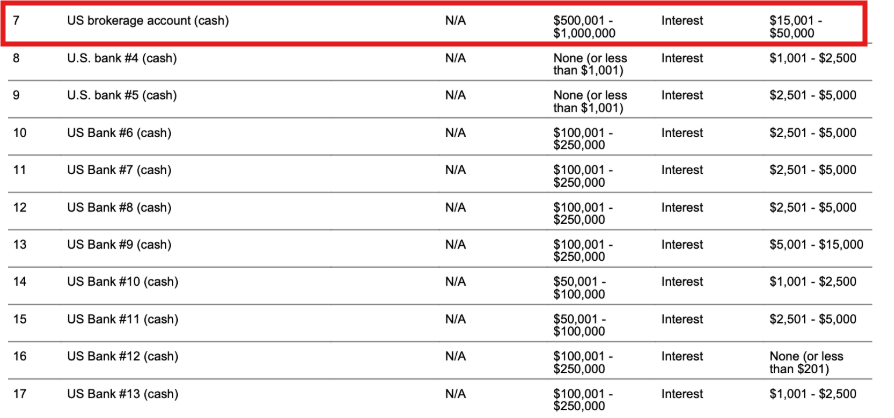Screen dimensions: 894x418
Task: Click the $500,001 - $1,000,000 value cell
Action: pos(584,27)
